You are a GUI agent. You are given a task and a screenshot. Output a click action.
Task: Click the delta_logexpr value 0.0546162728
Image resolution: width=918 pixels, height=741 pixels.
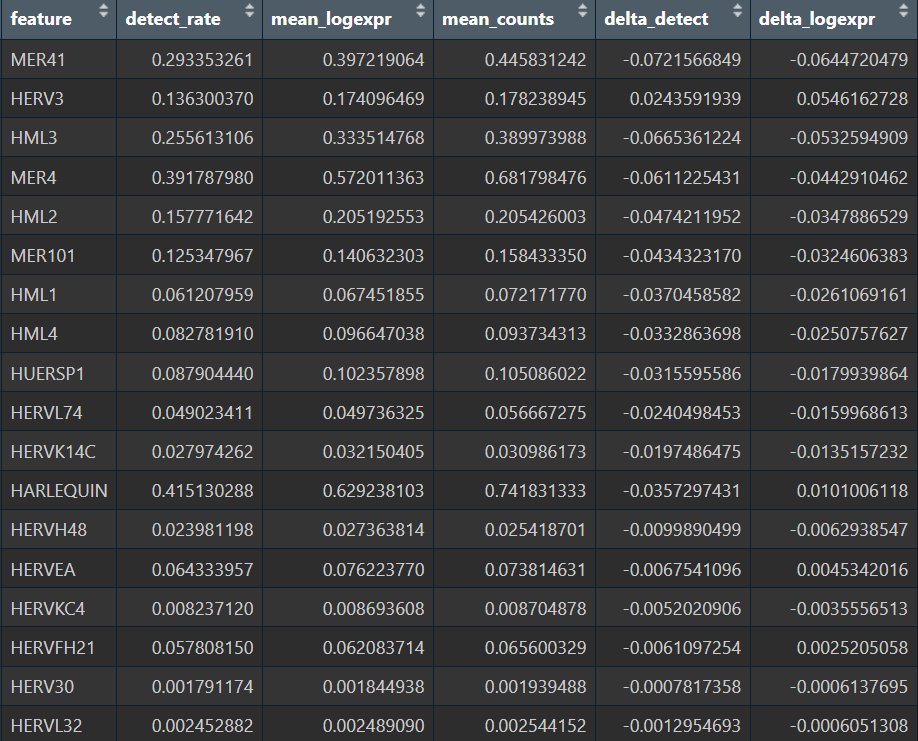pyautogui.click(x=852, y=99)
